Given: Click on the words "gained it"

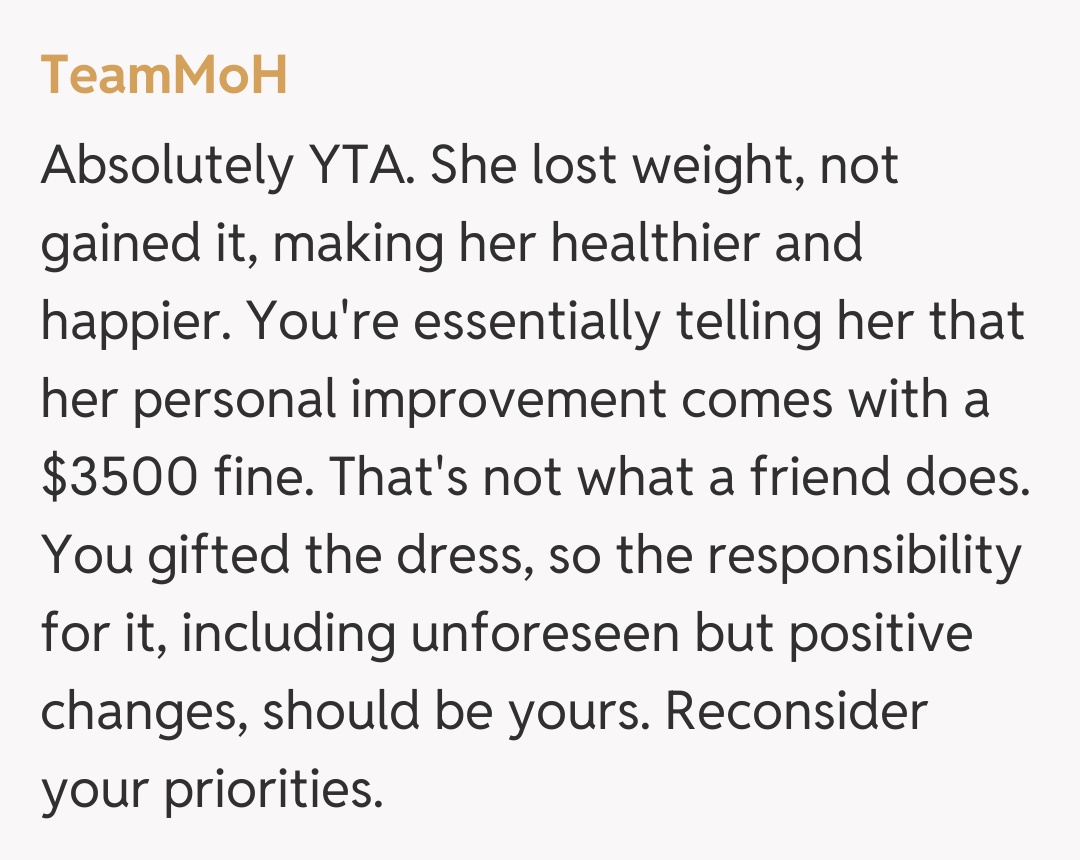Looking at the screenshot, I should pos(146,245).
